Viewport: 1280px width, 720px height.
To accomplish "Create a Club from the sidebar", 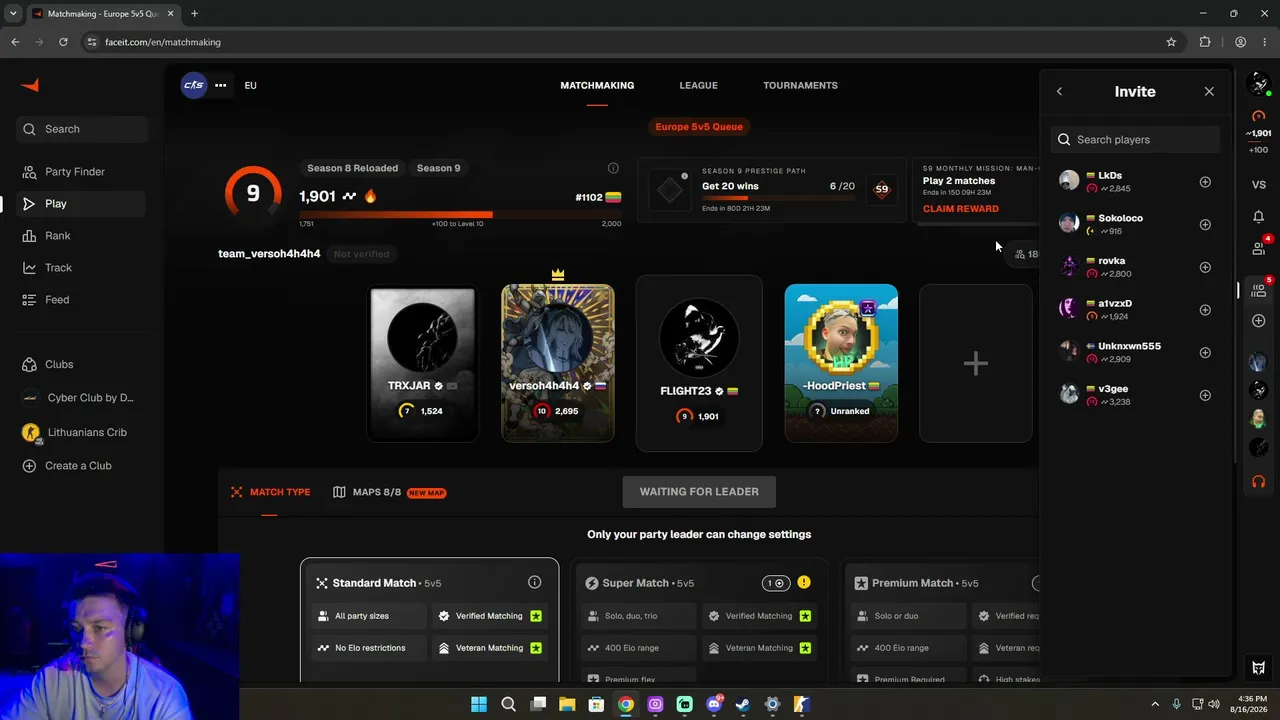I will click(81, 466).
